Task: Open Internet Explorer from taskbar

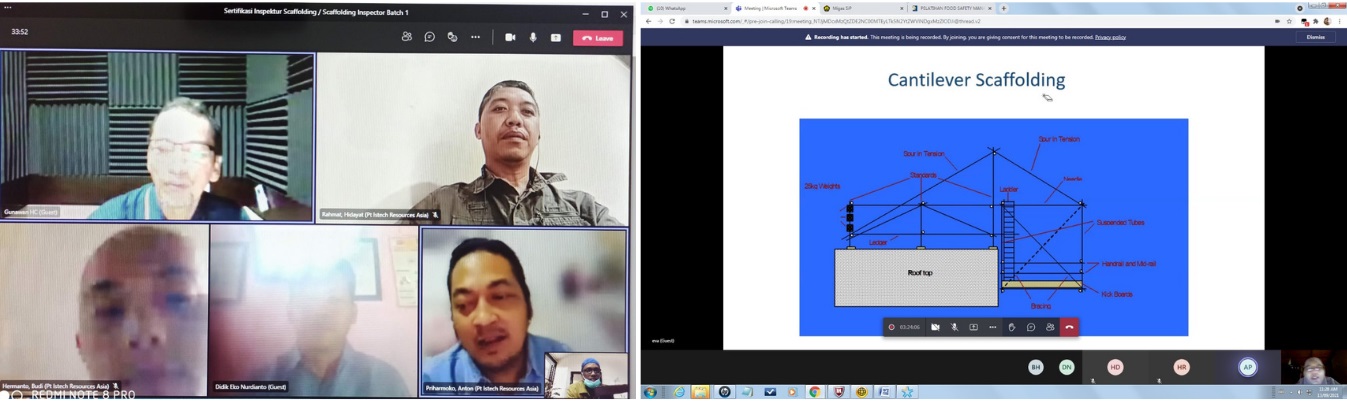Action: [x=679, y=392]
